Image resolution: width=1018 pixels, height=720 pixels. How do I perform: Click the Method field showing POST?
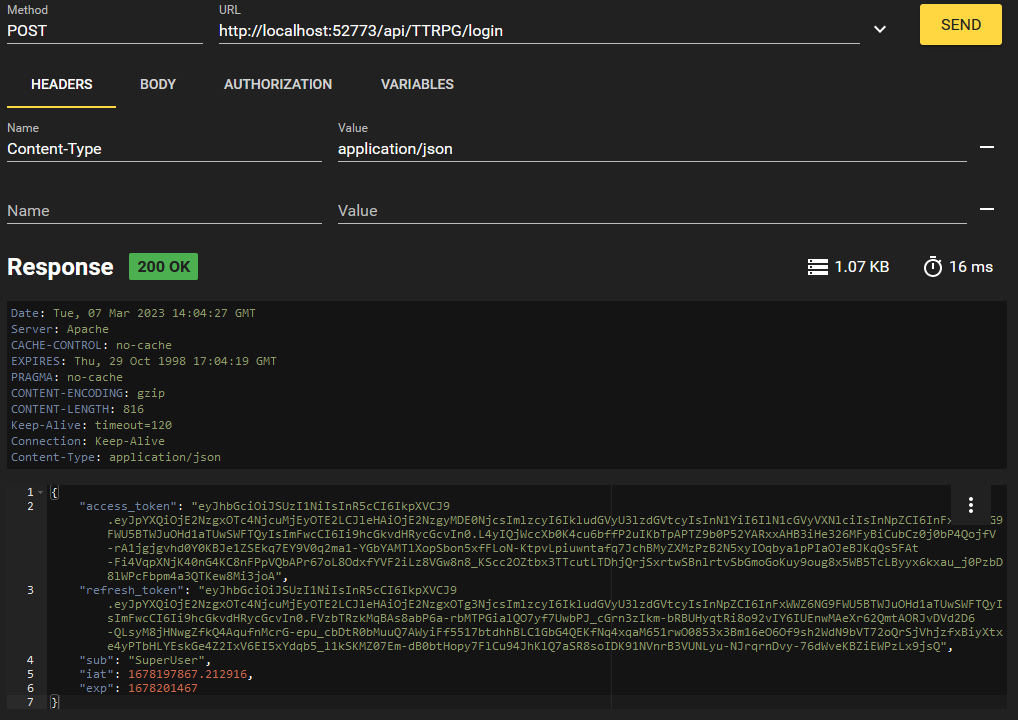point(104,31)
